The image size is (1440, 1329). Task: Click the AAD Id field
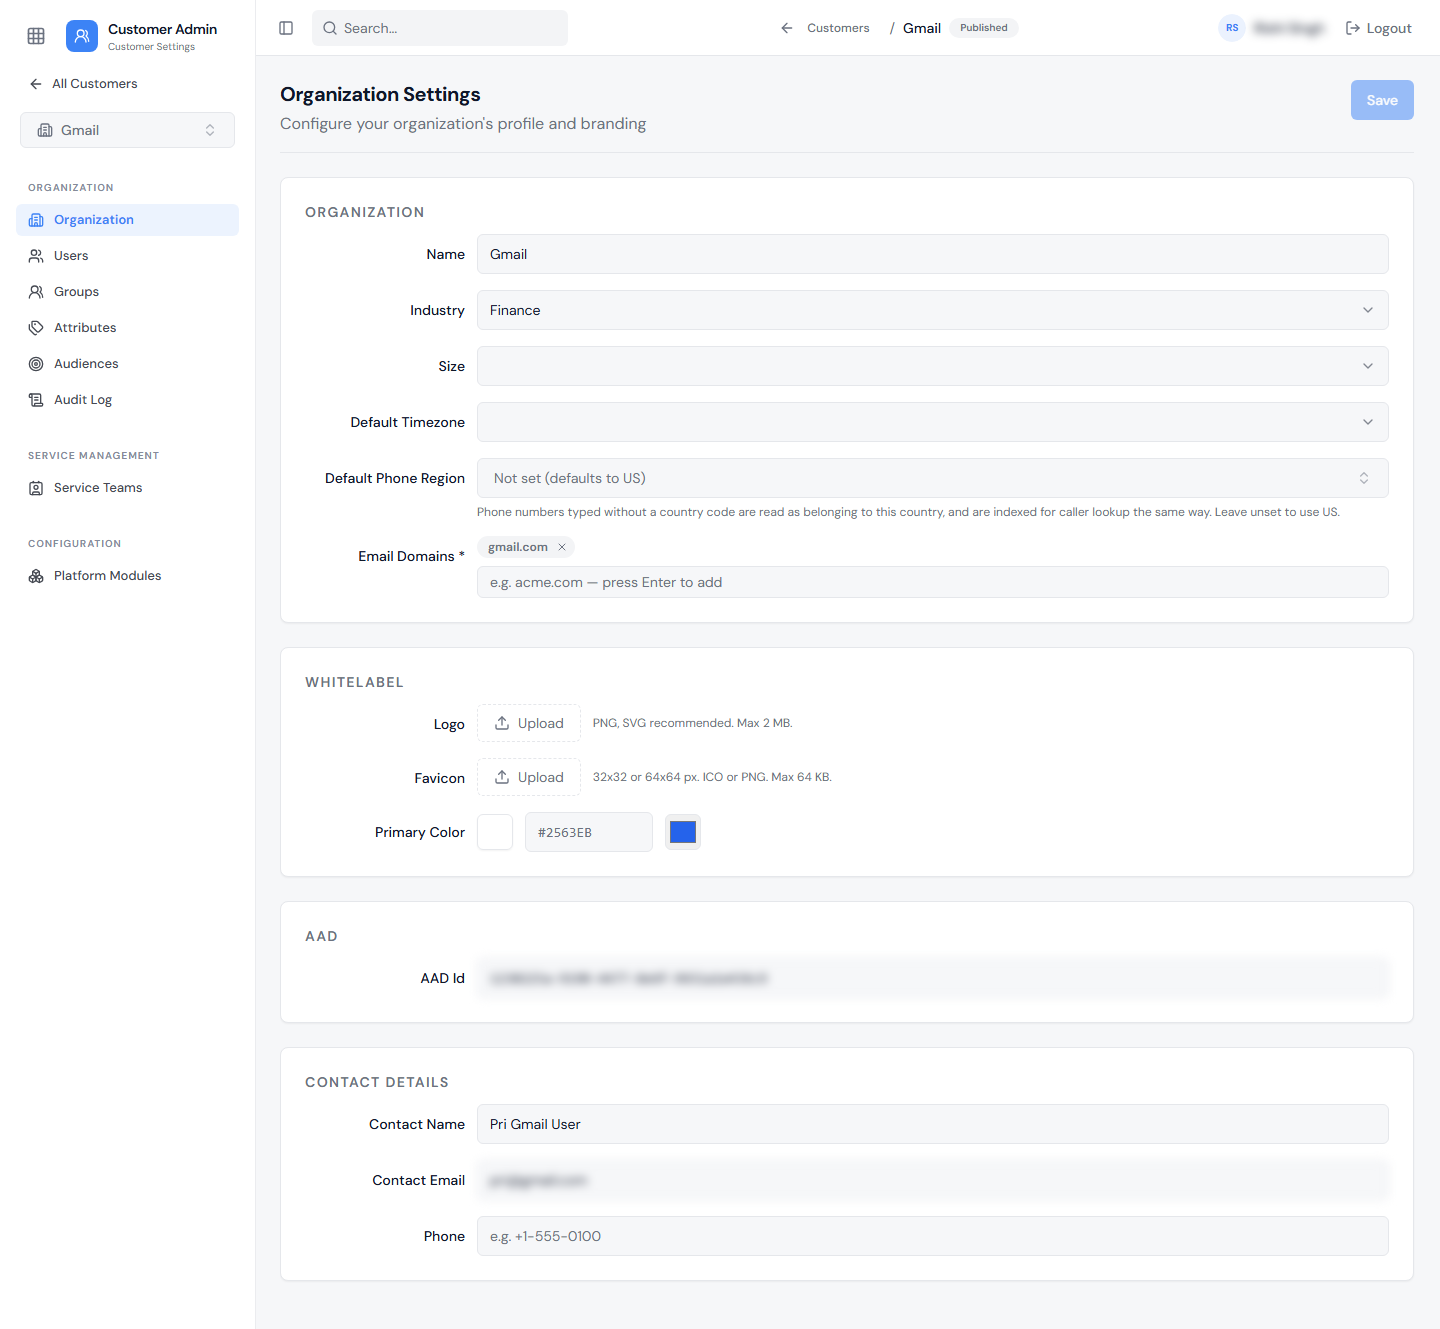pos(933,978)
